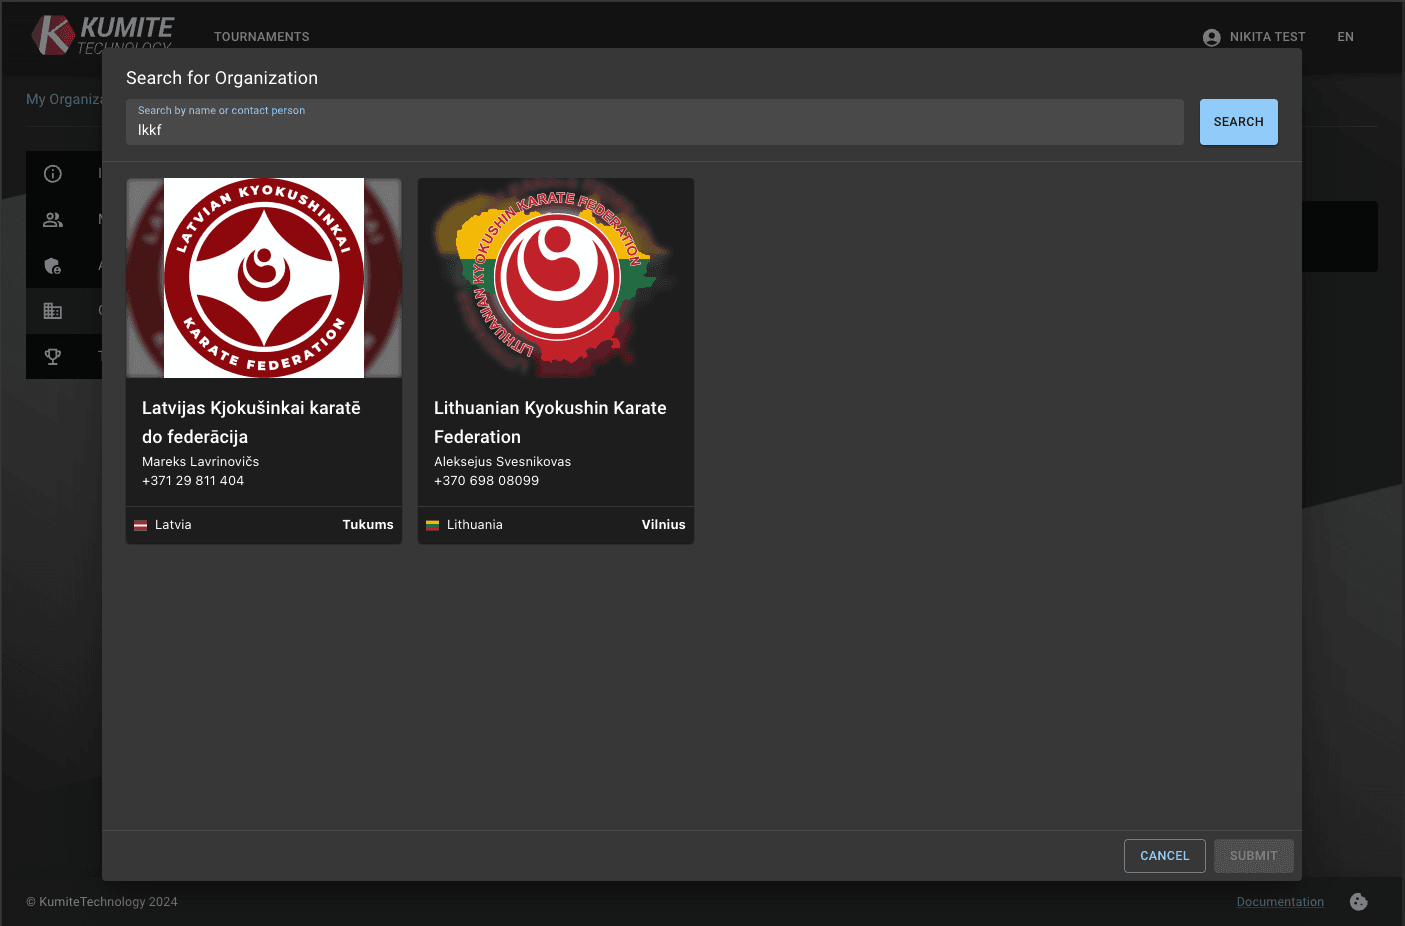This screenshot has width=1405, height=926.
Task: Open the Documentation link
Action: coord(1280,901)
